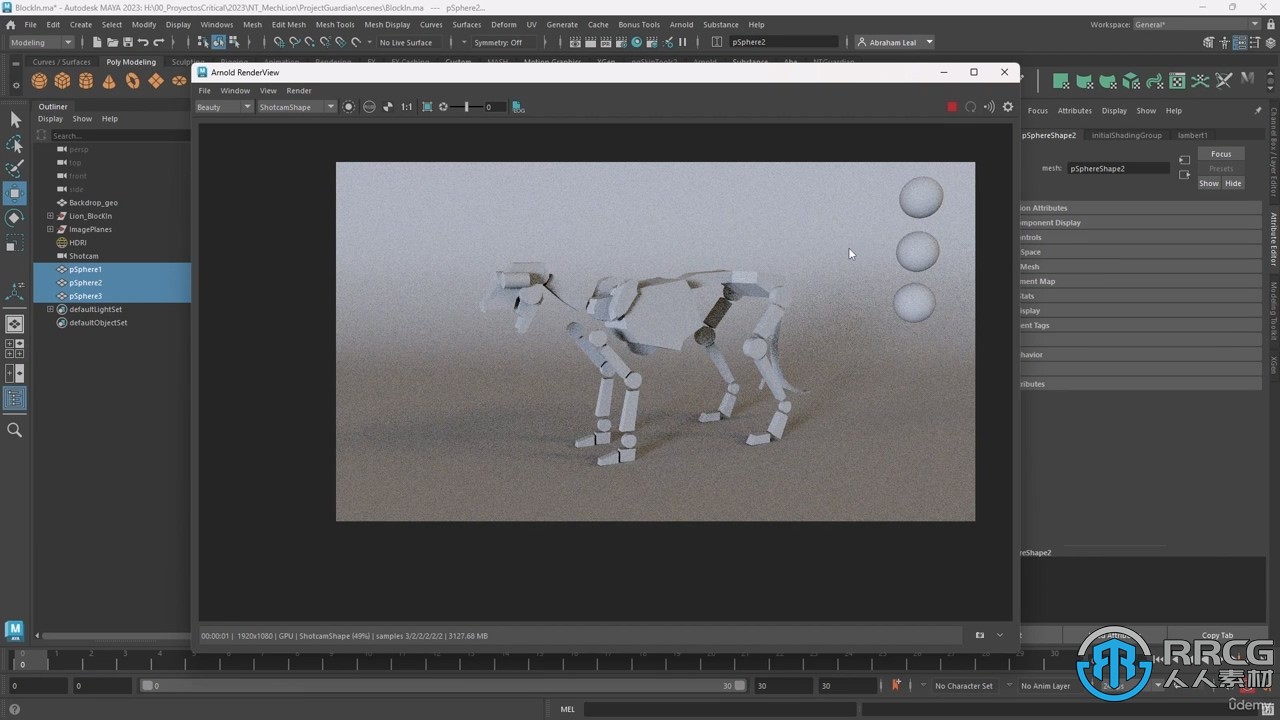Click the Copy Tab button
This screenshot has width=1280, height=720.
point(1217,635)
